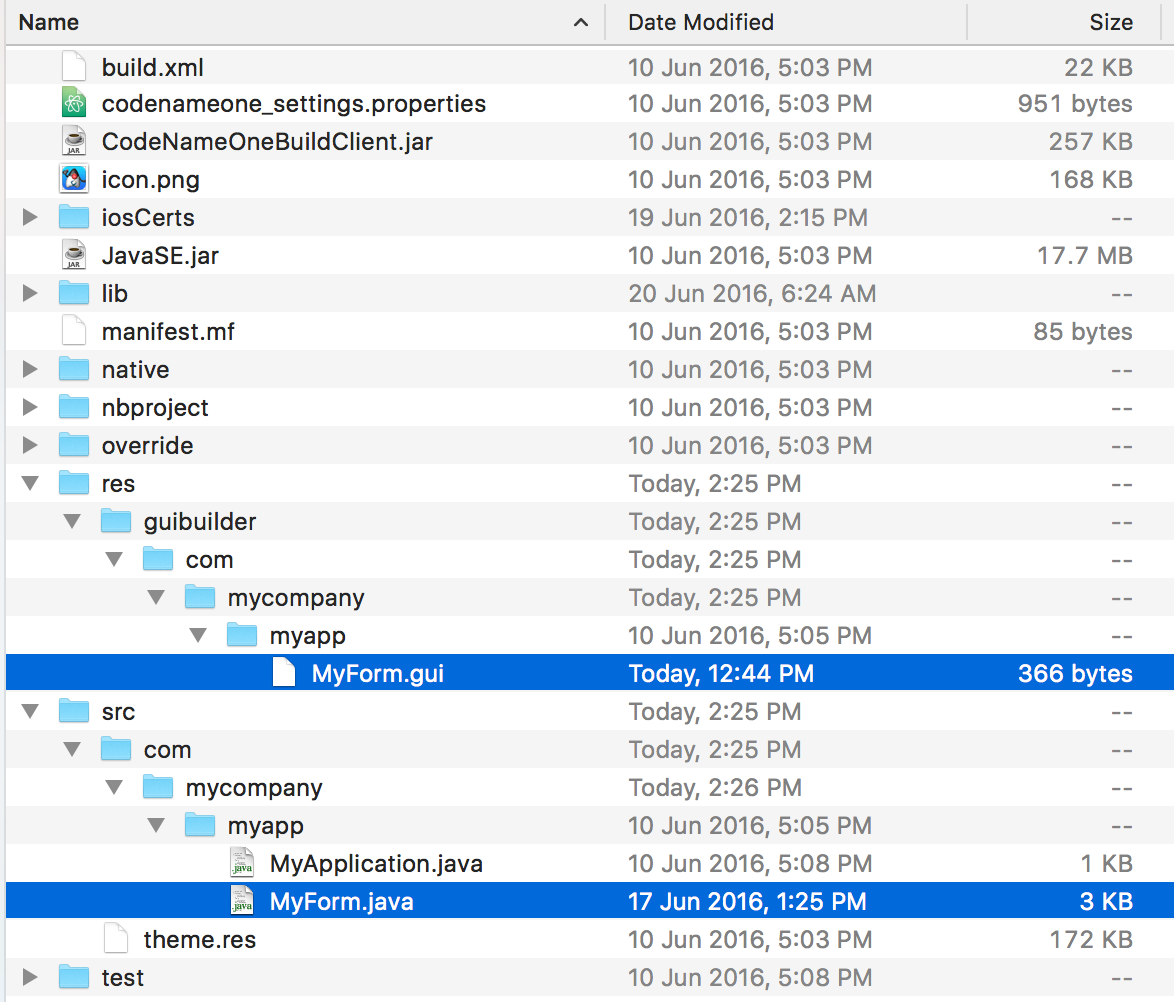The height and width of the screenshot is (1002, 1174).
Task: Click the build.xml document icon
Action: (73, 65)
